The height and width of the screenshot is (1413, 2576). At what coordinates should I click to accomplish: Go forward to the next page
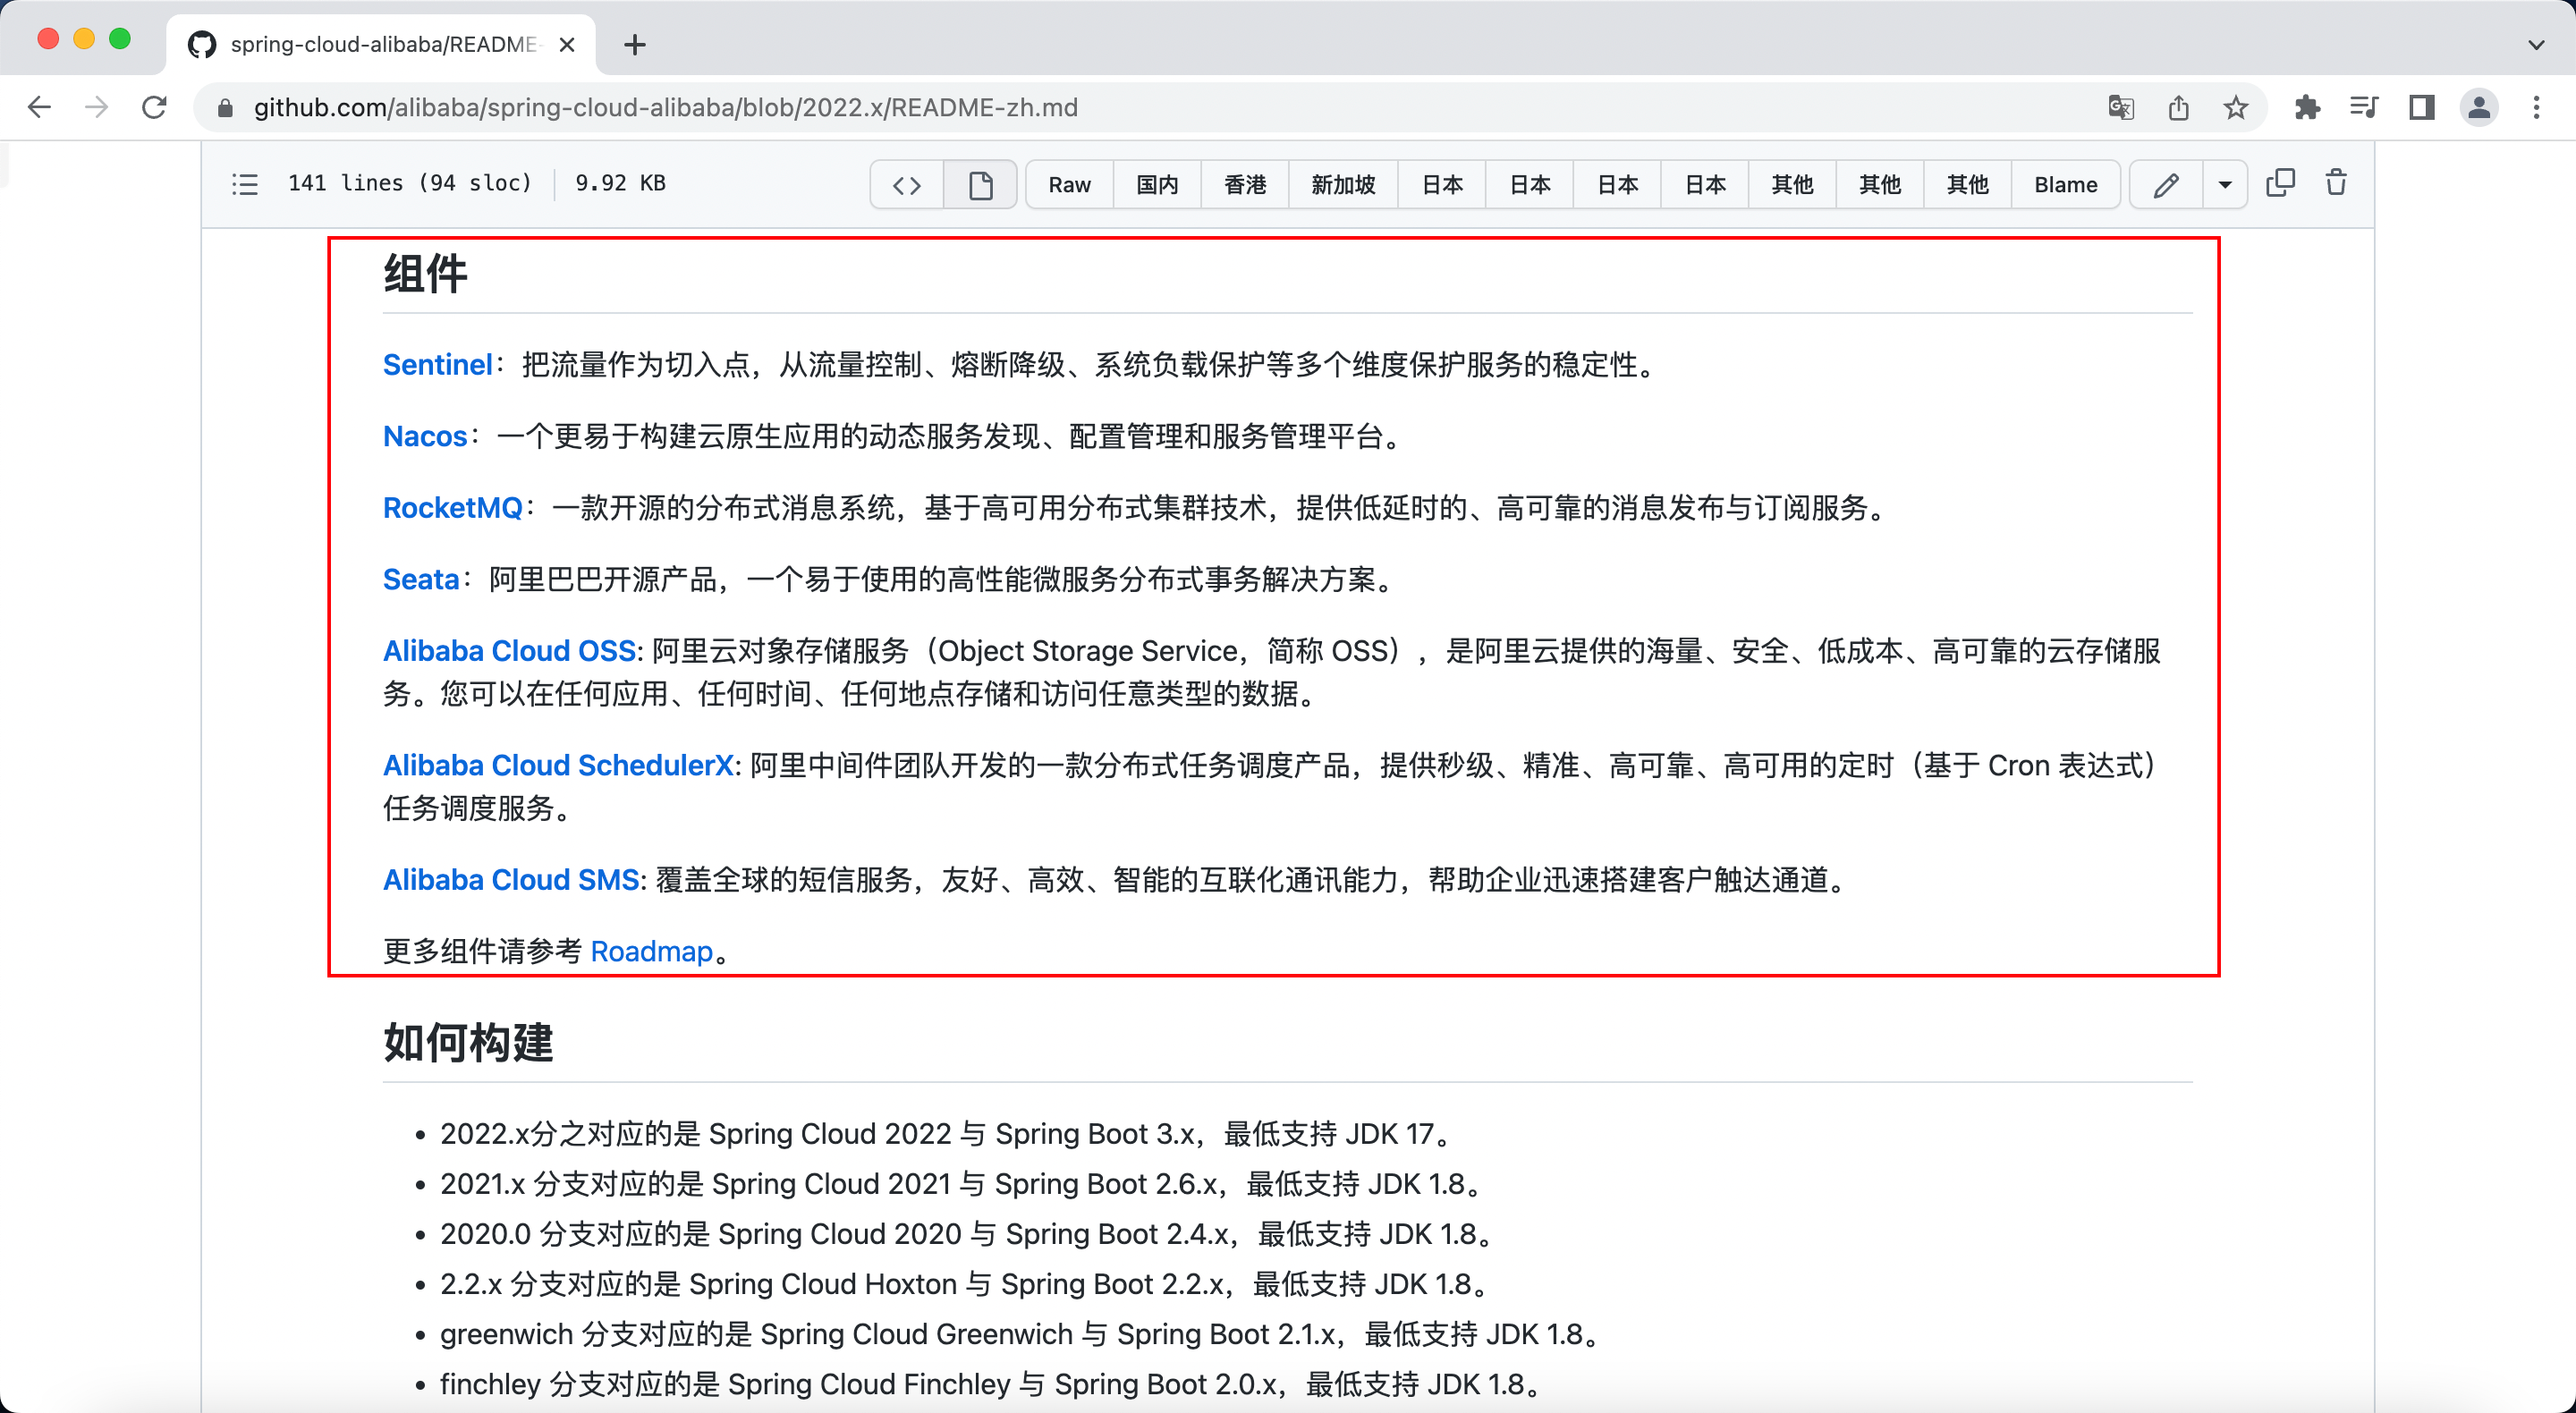96,107
